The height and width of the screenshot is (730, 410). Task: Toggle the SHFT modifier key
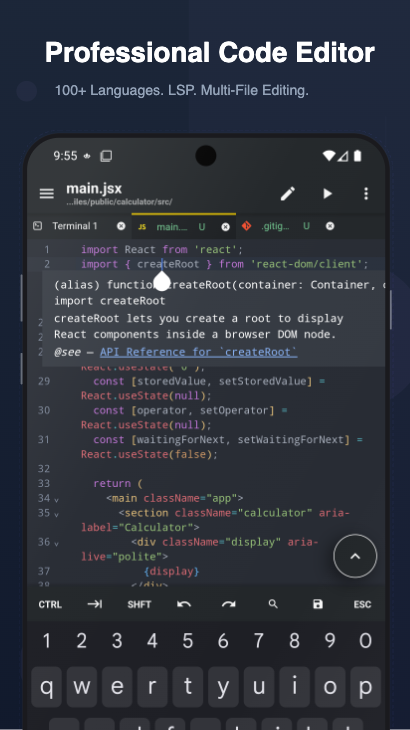point(139,604)
